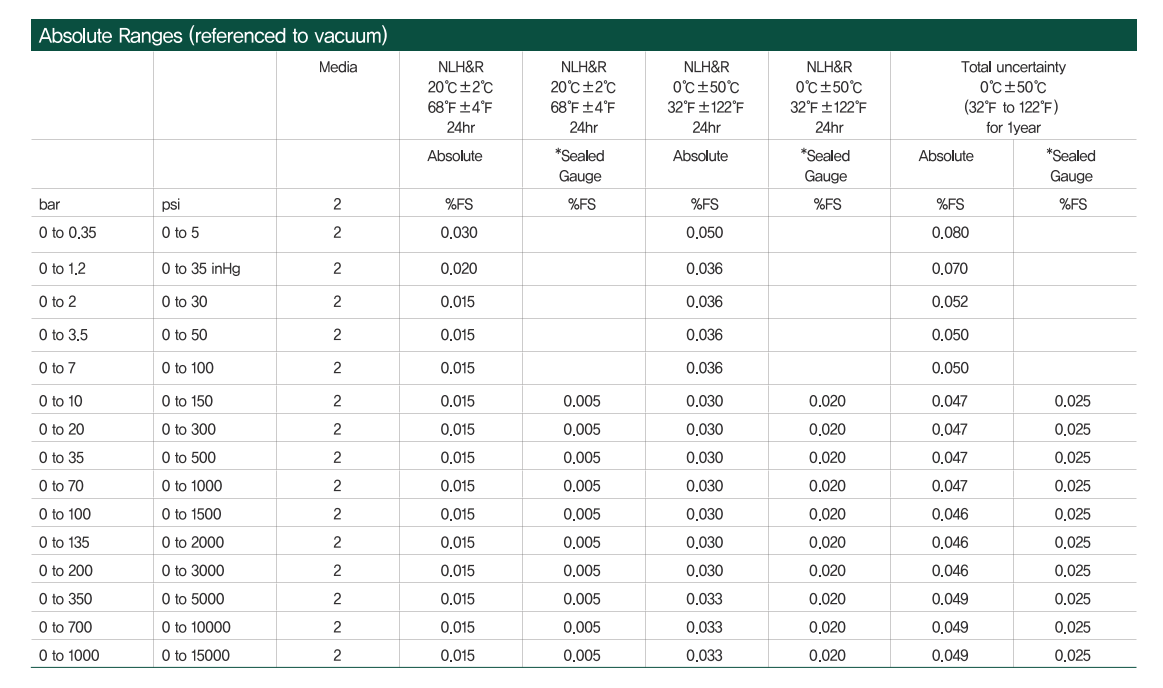
Task: Click the 0.052 total uncertainty value
Action: [x=950, y=302]
